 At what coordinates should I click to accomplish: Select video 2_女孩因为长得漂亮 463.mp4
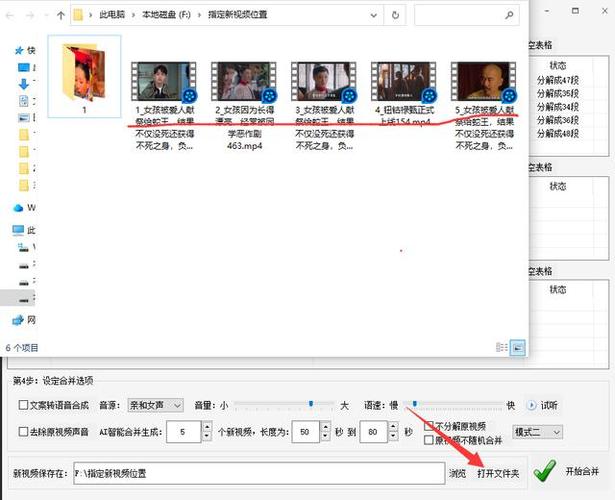coord(244,106)
